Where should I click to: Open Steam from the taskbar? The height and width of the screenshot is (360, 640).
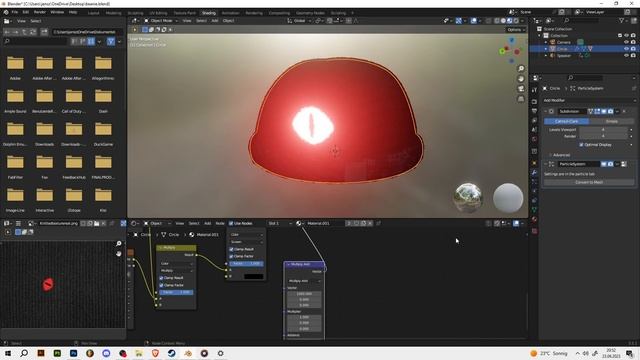pos(171,353)
